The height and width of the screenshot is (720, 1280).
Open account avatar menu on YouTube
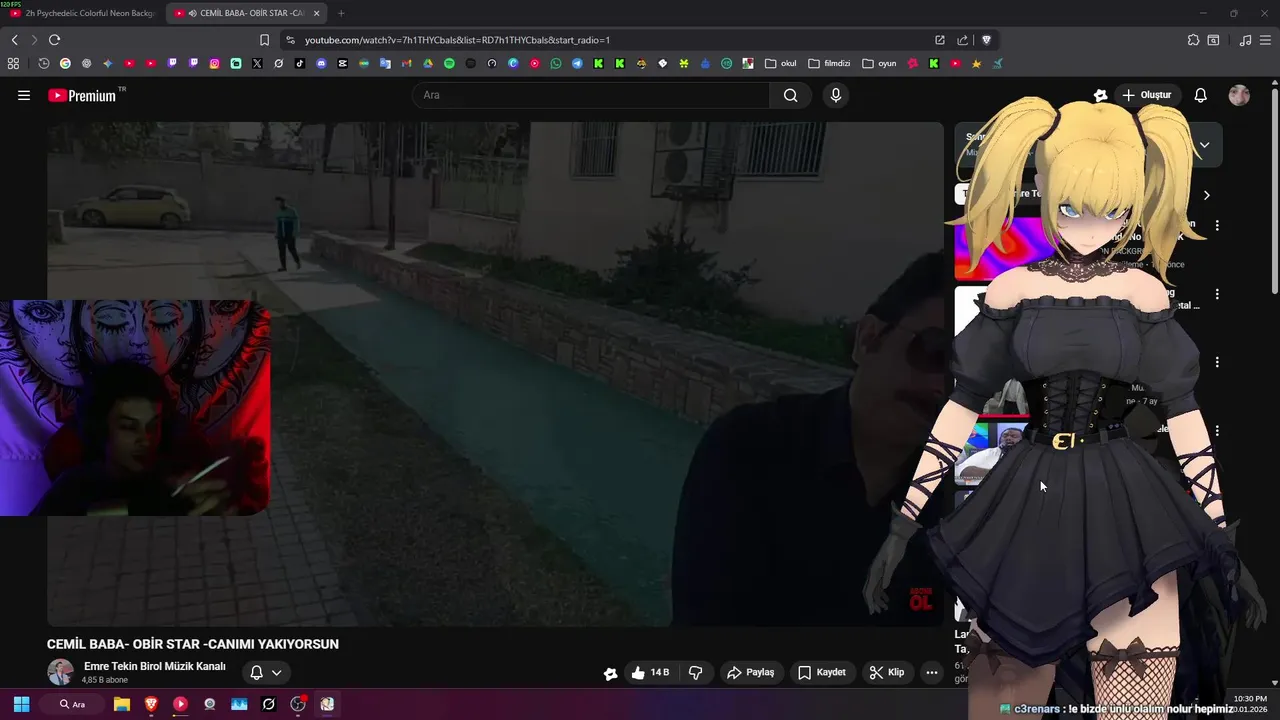point(1239,95)
